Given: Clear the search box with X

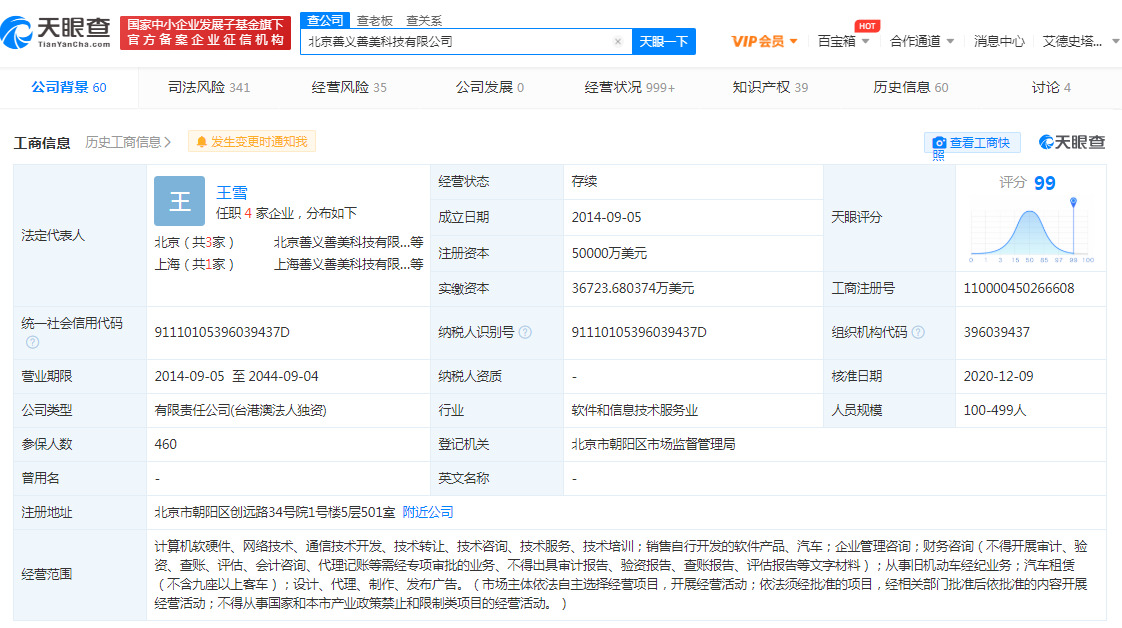Looking at the screenshot, I should 618,41.
